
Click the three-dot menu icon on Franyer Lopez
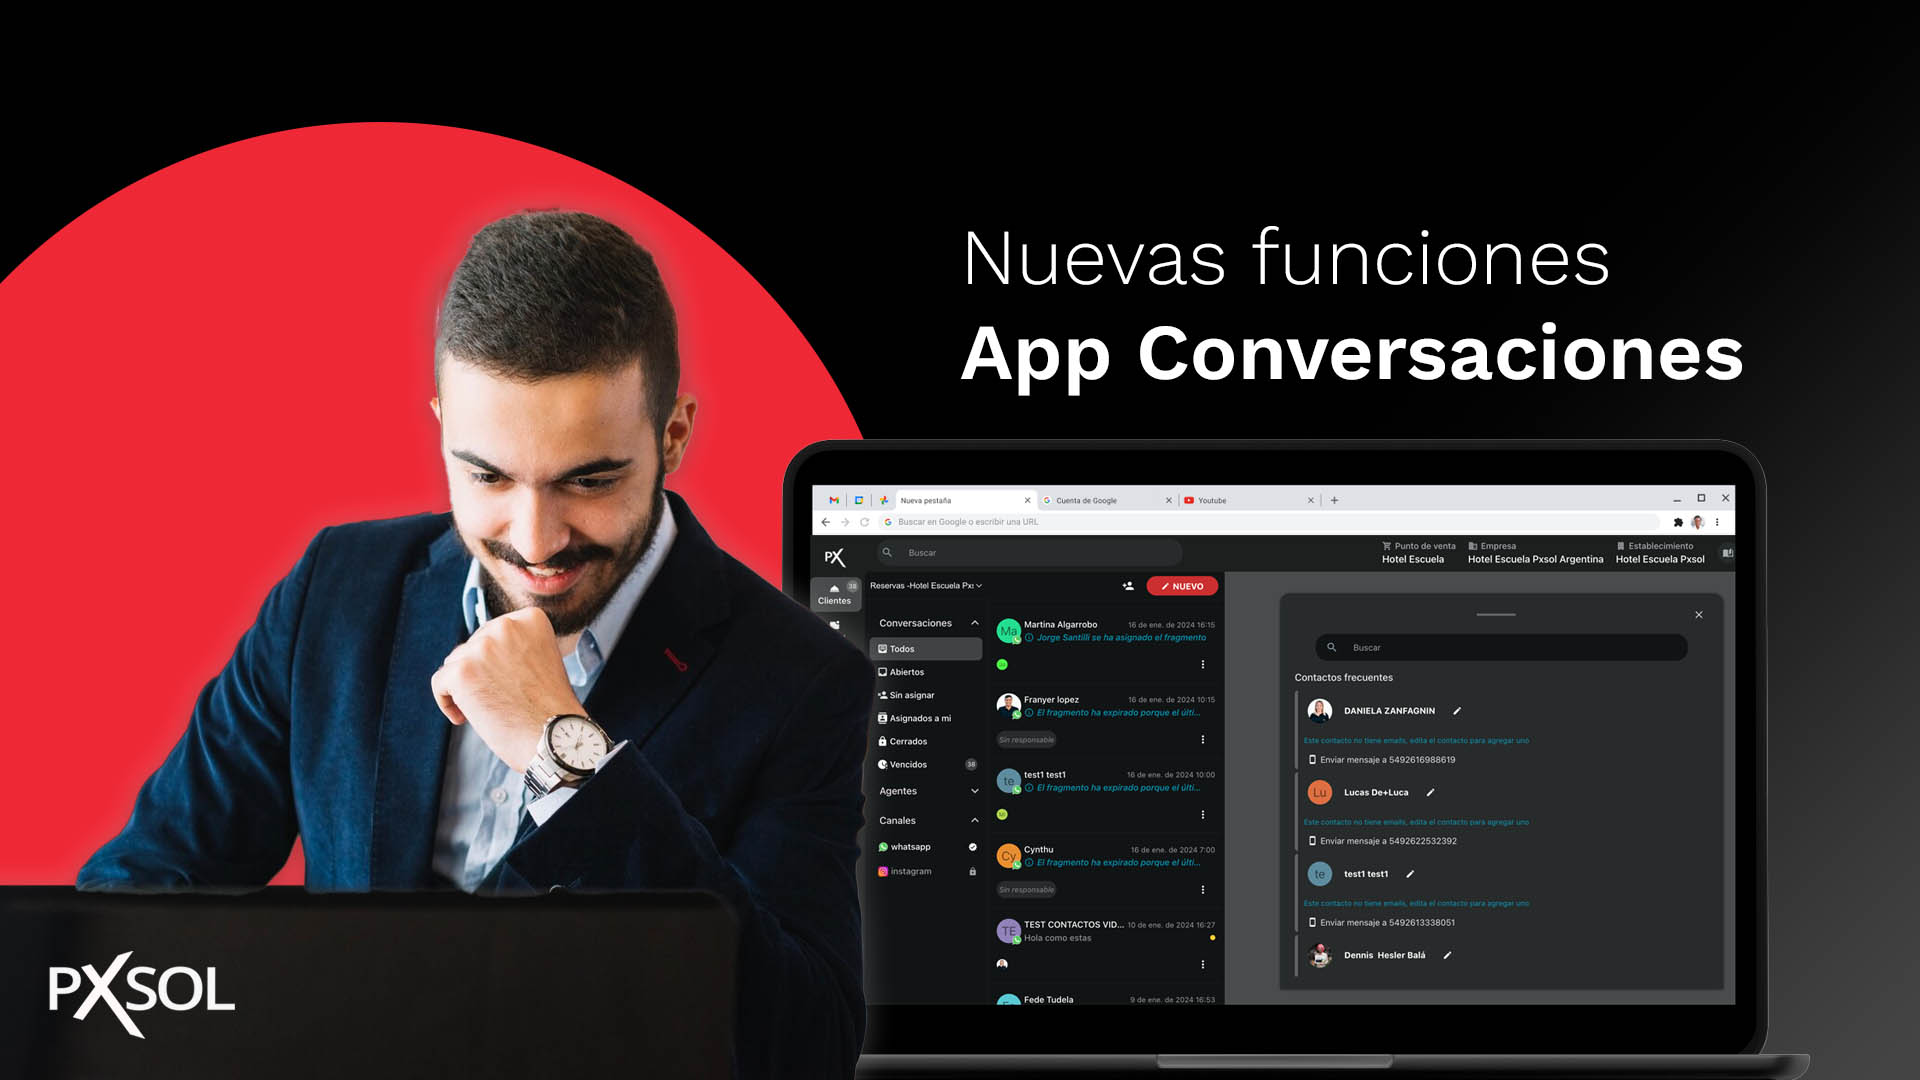1201,738
